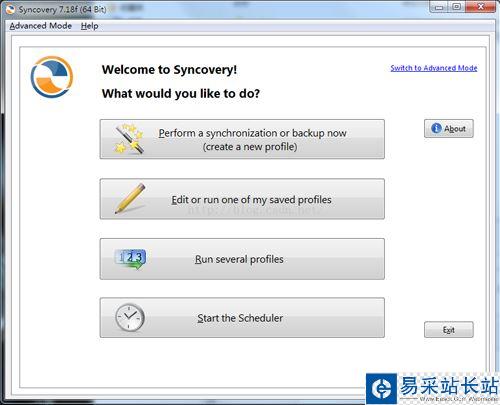Click Switch to Advanced Mode link

coord(434,68)
